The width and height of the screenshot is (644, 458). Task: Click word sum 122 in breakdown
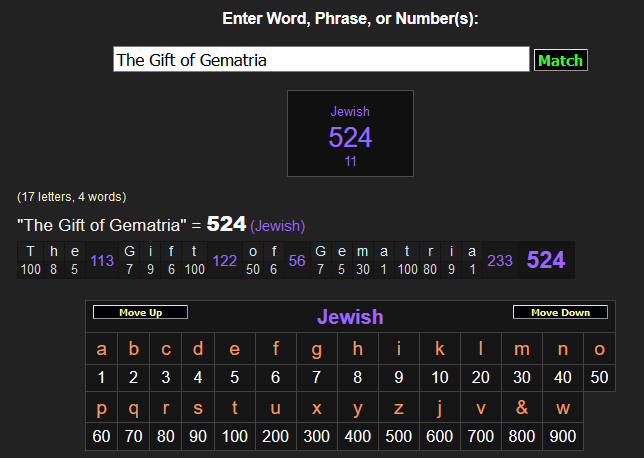click(224, 260)
